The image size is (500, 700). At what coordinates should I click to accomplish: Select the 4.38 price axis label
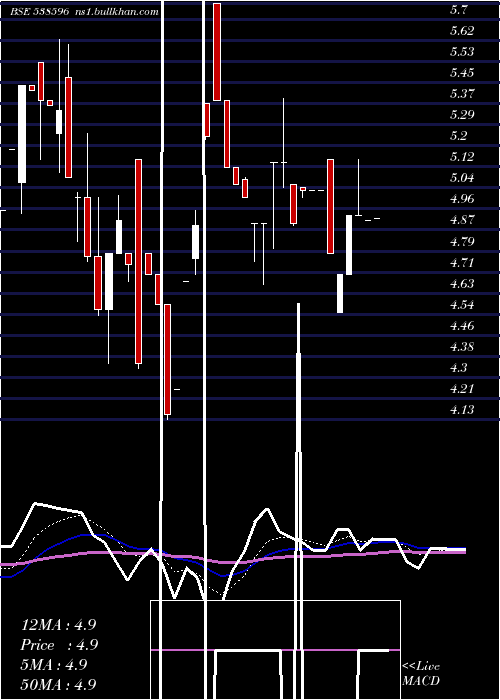(x=462, y=346)
